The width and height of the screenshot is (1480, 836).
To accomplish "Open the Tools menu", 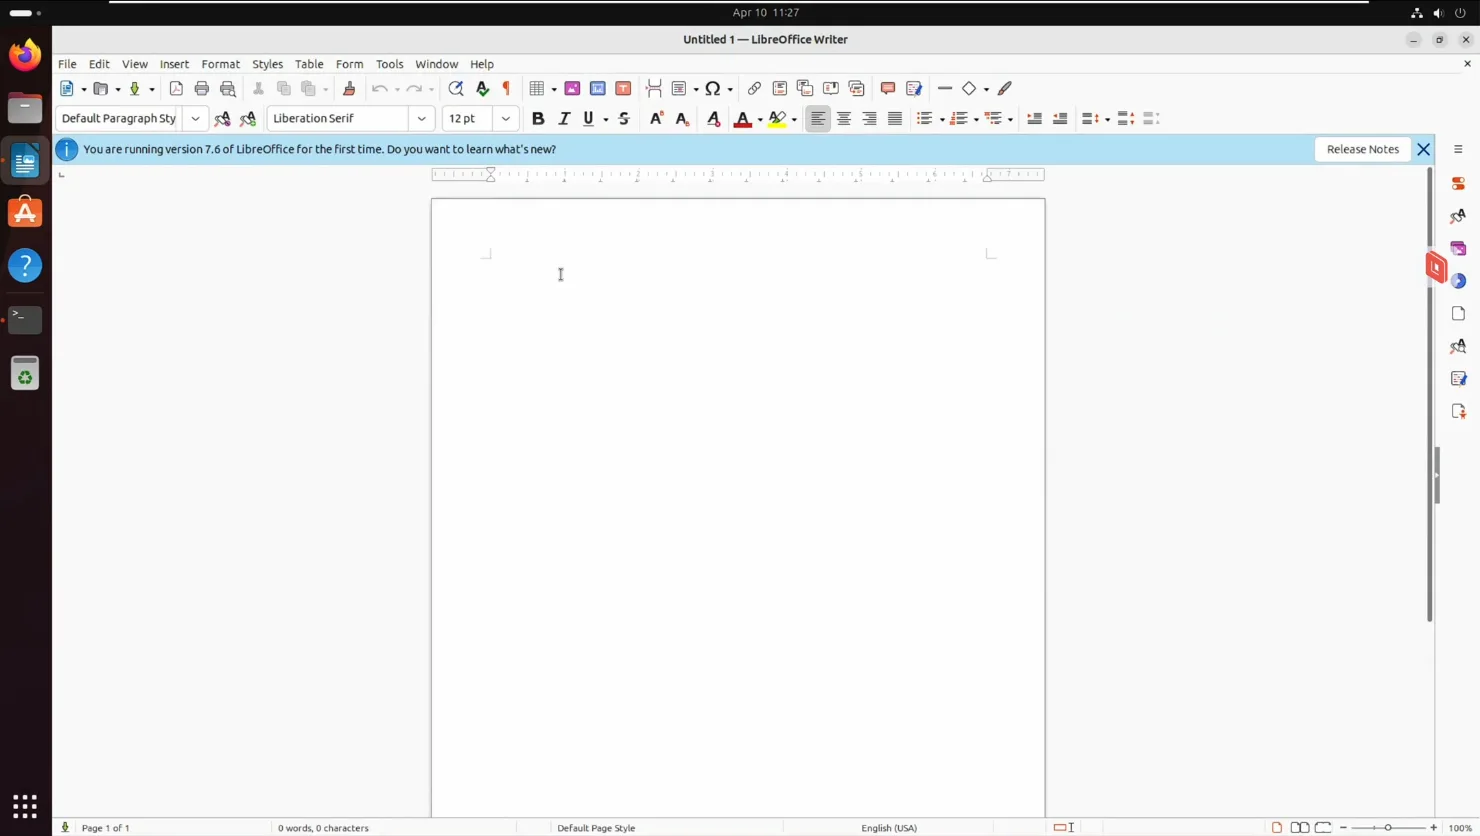I will 389,64.
